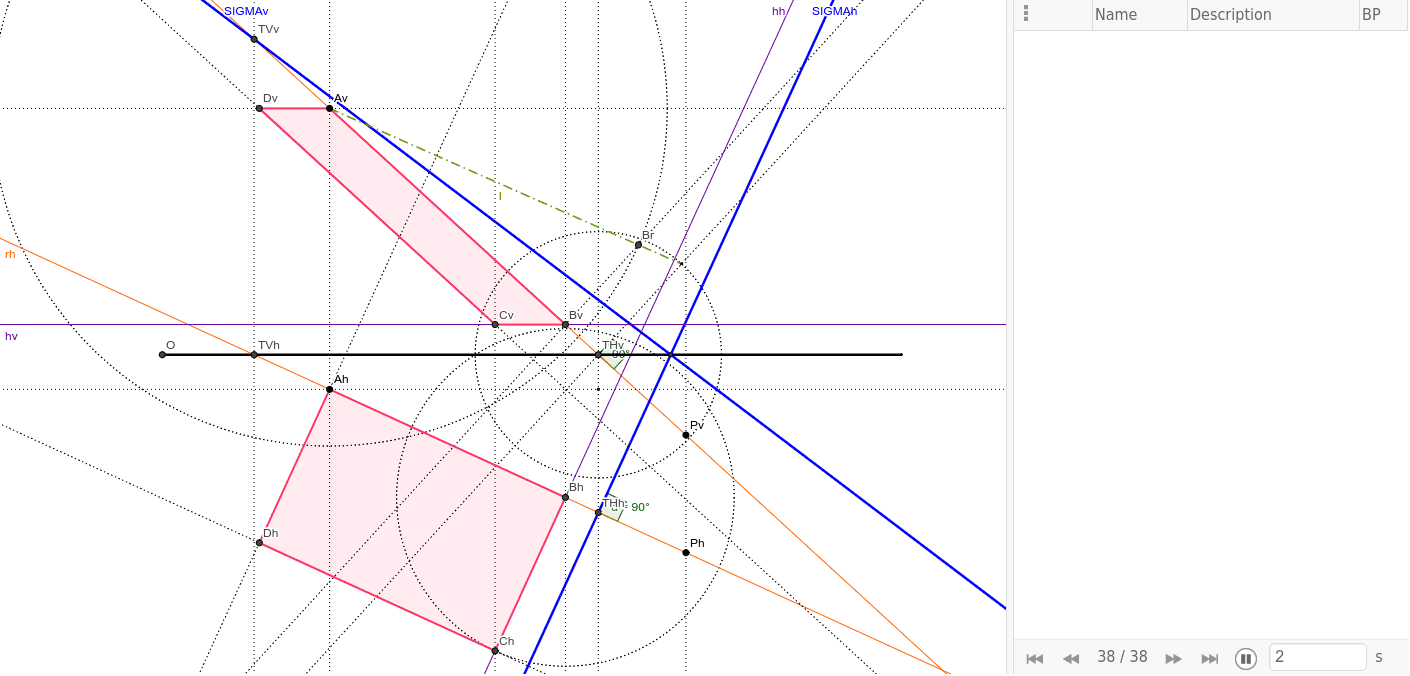This screenshot has width=1410, height=676.
Task: Select point THh near the 90° angle
Action: 598,512
